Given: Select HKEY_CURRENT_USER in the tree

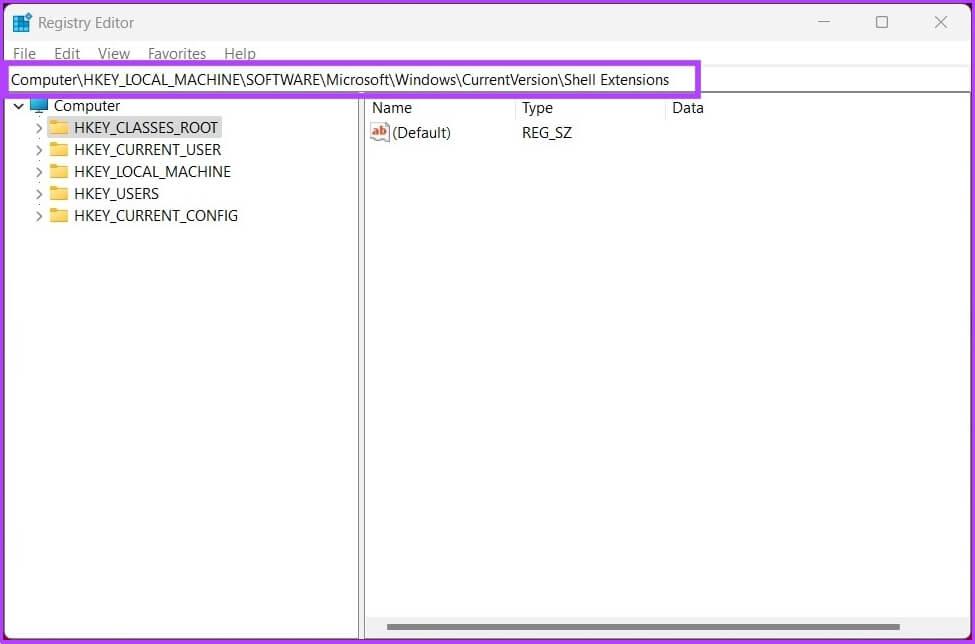Looking at the screenshot, I should point(147,150).
